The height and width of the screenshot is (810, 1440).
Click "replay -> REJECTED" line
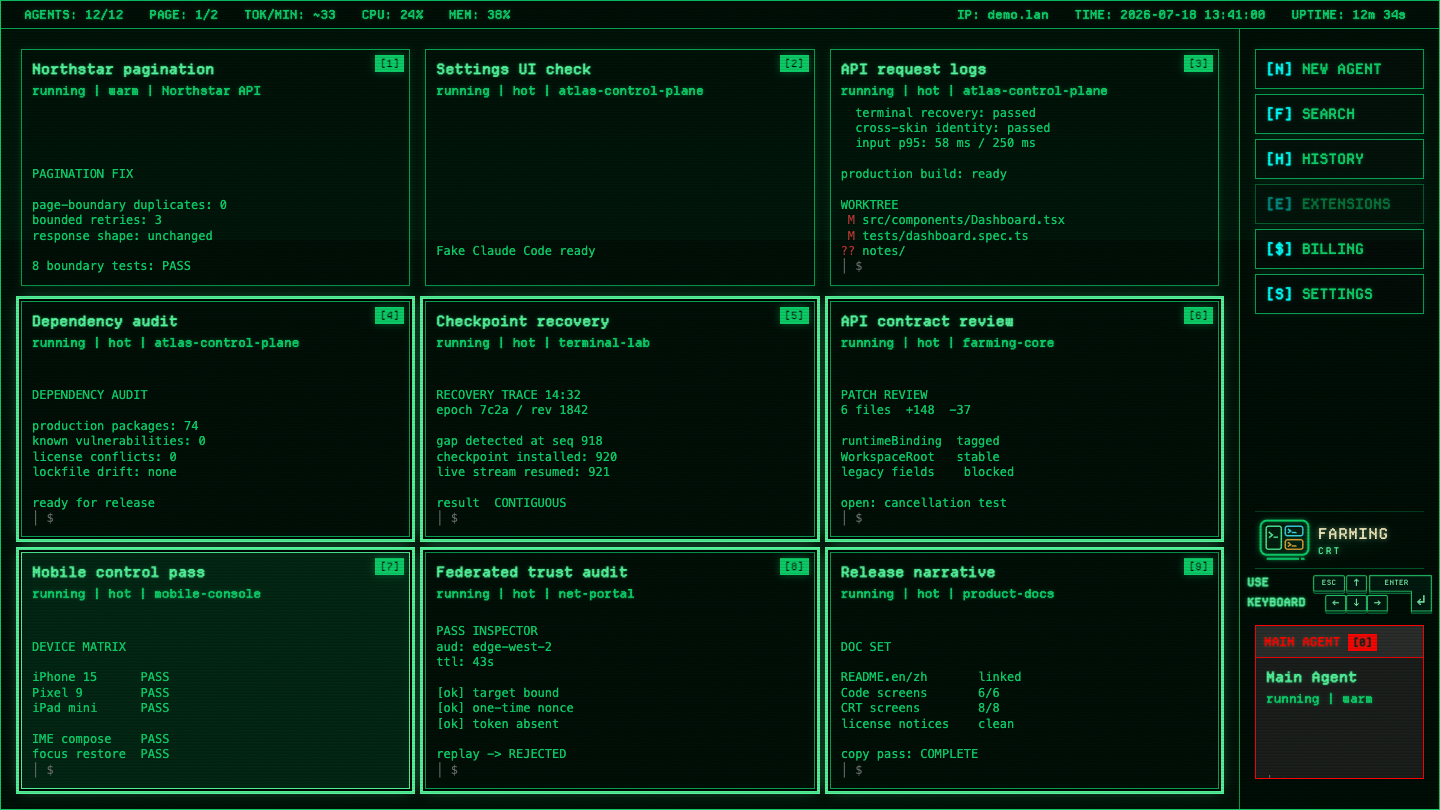[501, 754]
